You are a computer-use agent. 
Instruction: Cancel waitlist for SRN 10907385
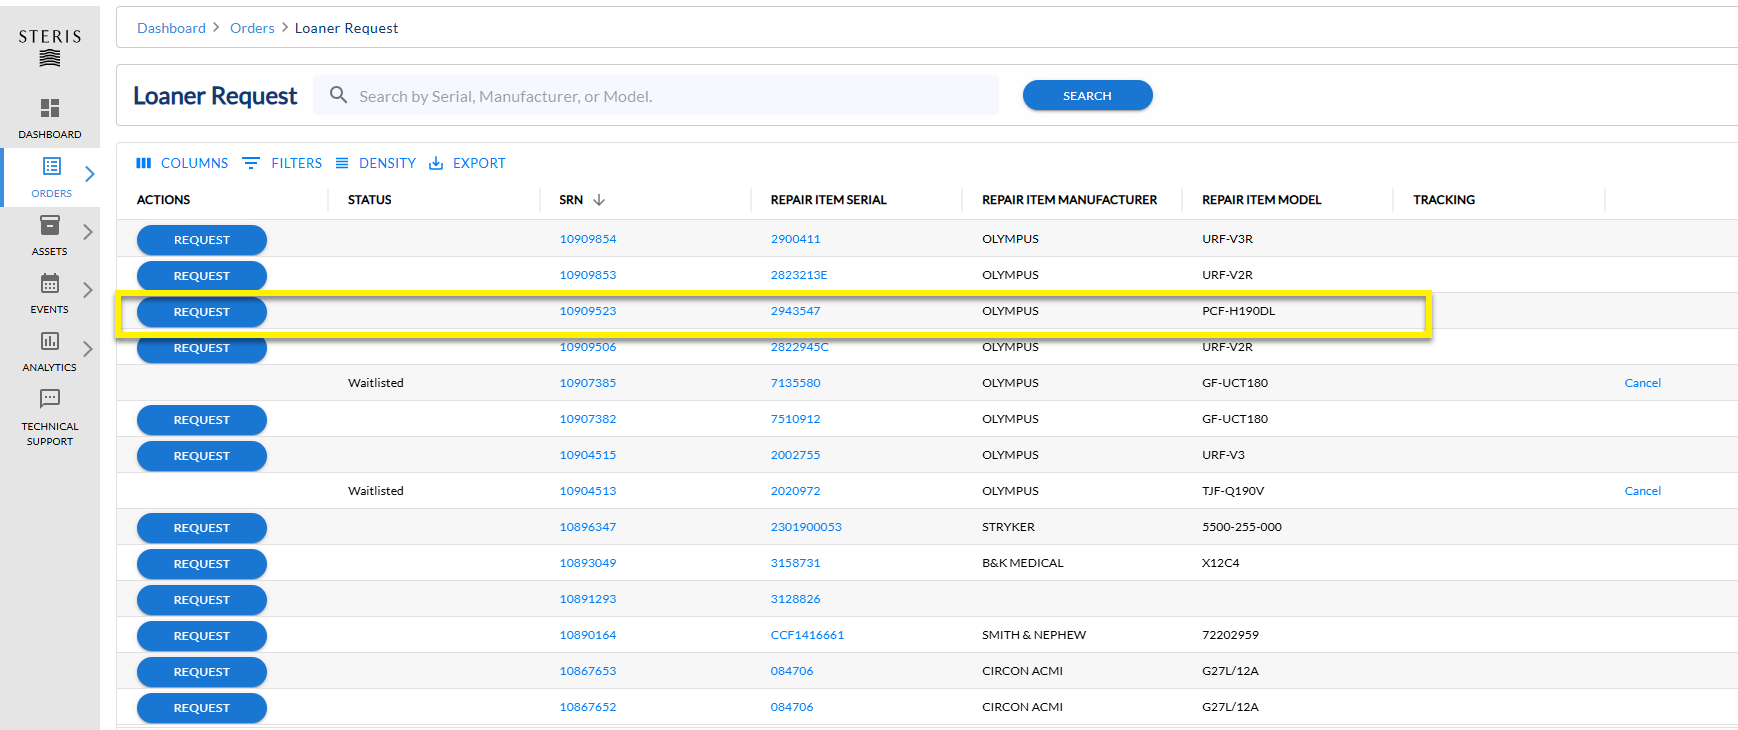(1642, 383)
